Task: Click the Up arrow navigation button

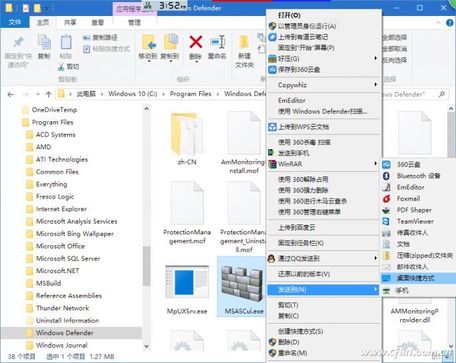Action: pos(48,94)
